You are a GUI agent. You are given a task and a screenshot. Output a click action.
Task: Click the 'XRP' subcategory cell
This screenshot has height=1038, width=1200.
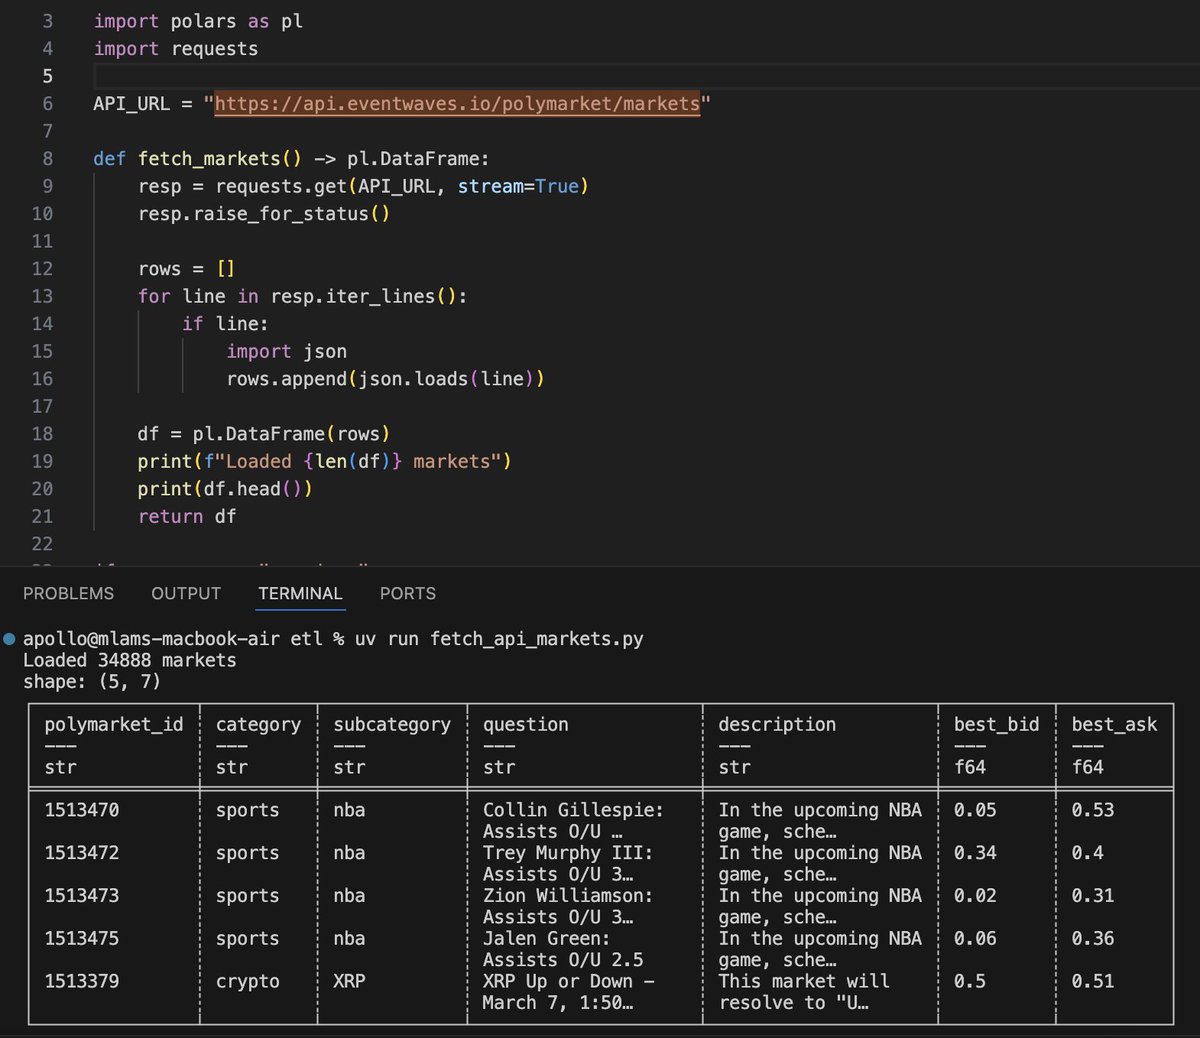(349, 981)
